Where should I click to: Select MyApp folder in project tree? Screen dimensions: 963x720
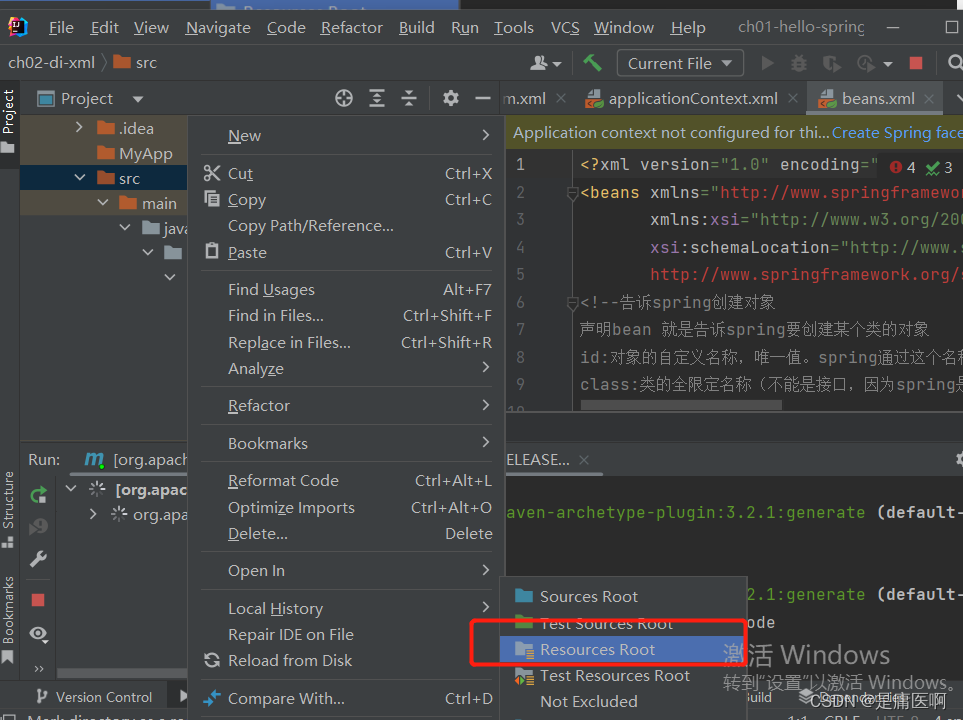click(135, 153)
